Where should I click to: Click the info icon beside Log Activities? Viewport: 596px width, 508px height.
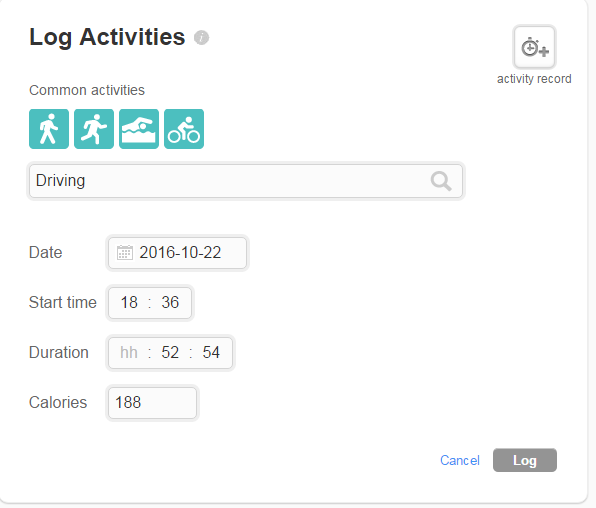pyautogui.click(x=201, y=38)
